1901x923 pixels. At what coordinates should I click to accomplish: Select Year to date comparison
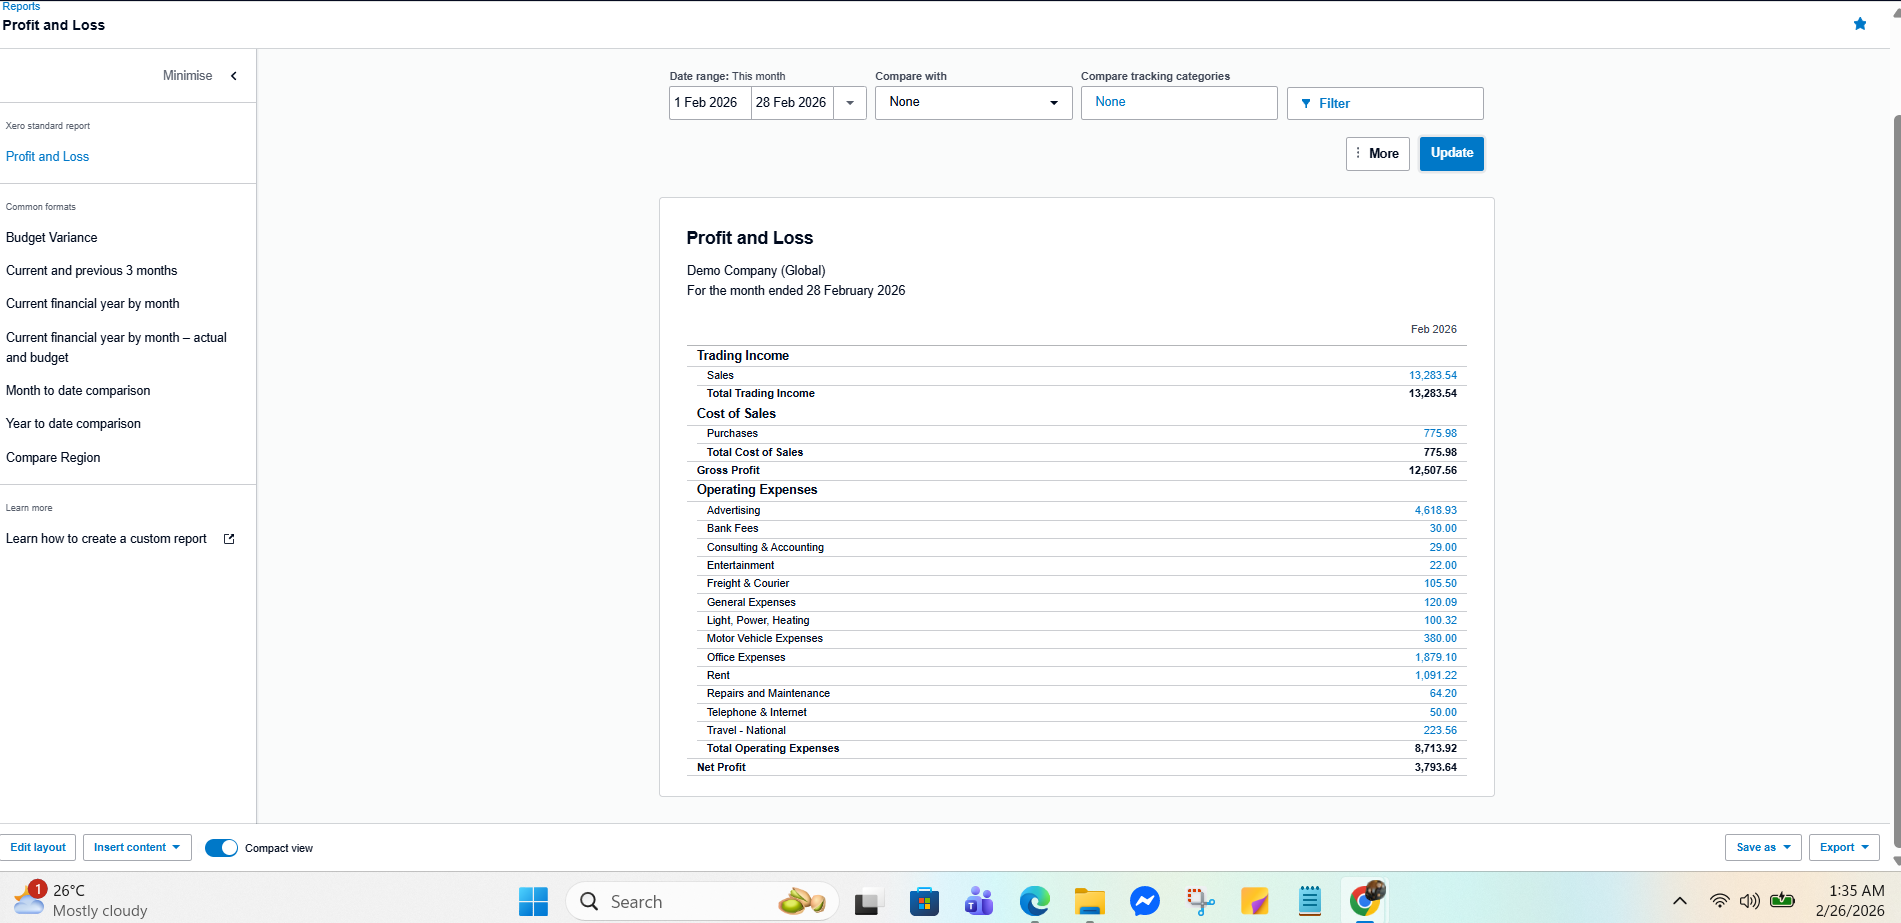73,424
